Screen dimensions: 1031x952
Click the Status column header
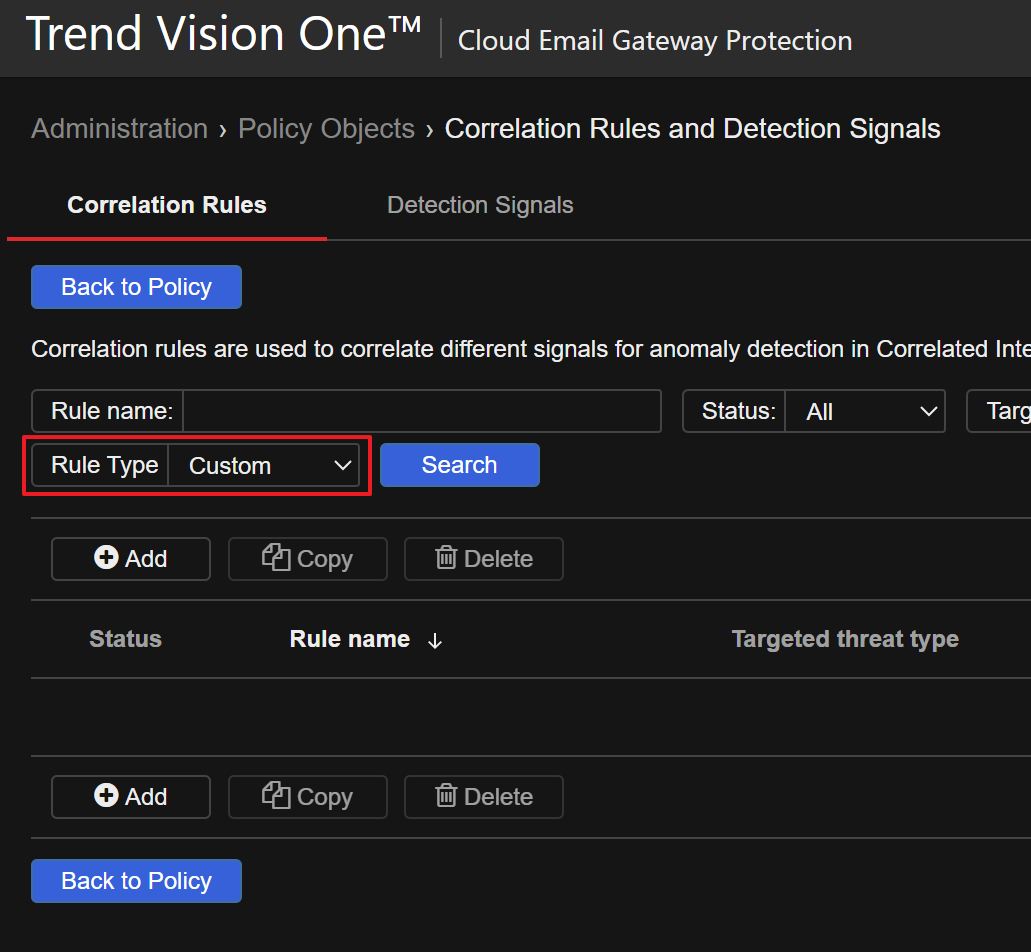pyautogui.click(x=125, y=639)
